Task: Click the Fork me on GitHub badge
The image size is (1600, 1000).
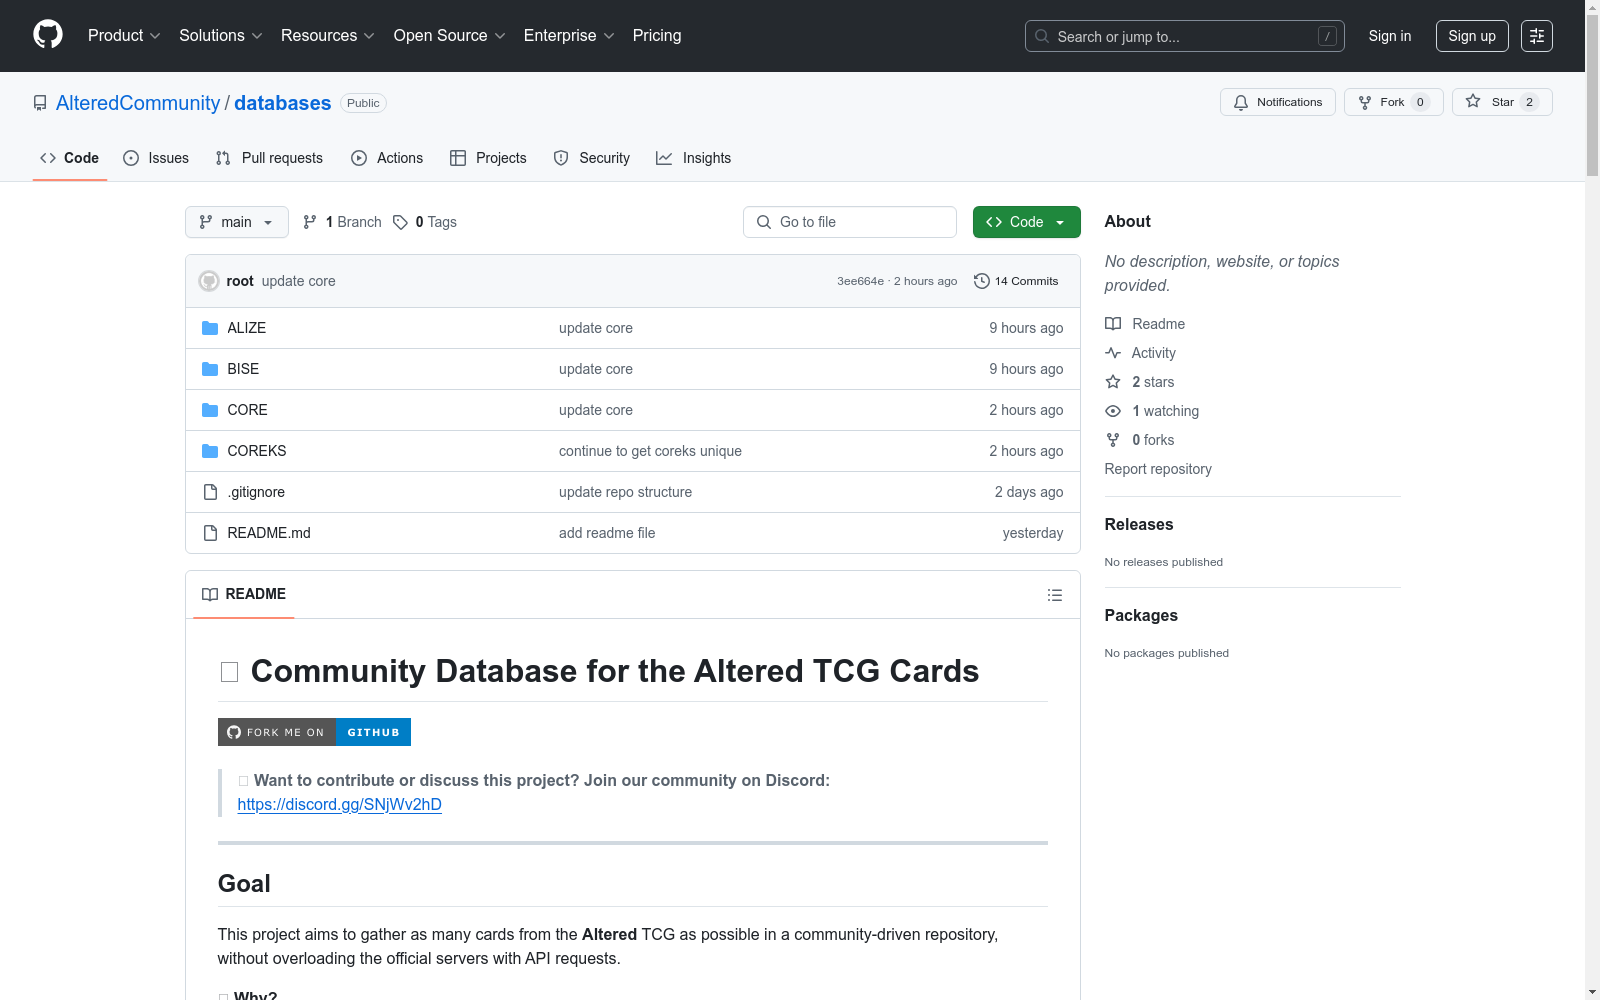Action: 314,732
